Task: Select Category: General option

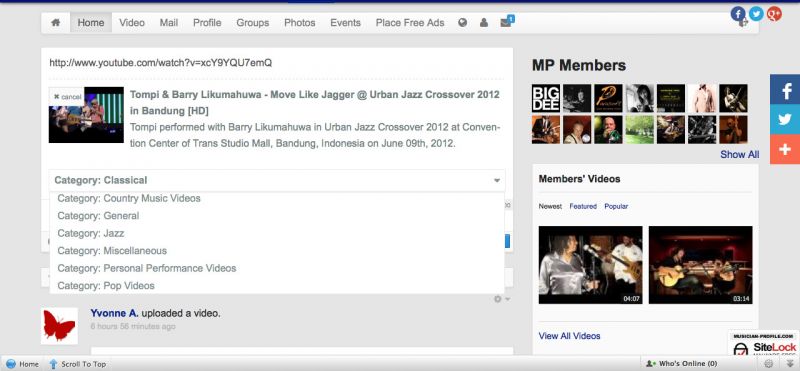Action: [277, 215]
